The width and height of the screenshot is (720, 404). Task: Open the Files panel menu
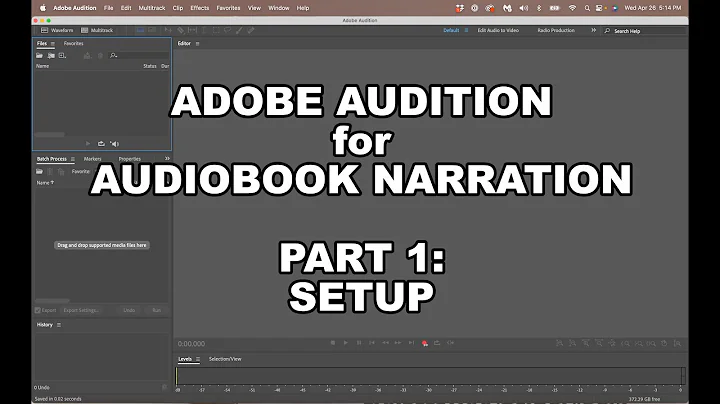pos(53,44)
